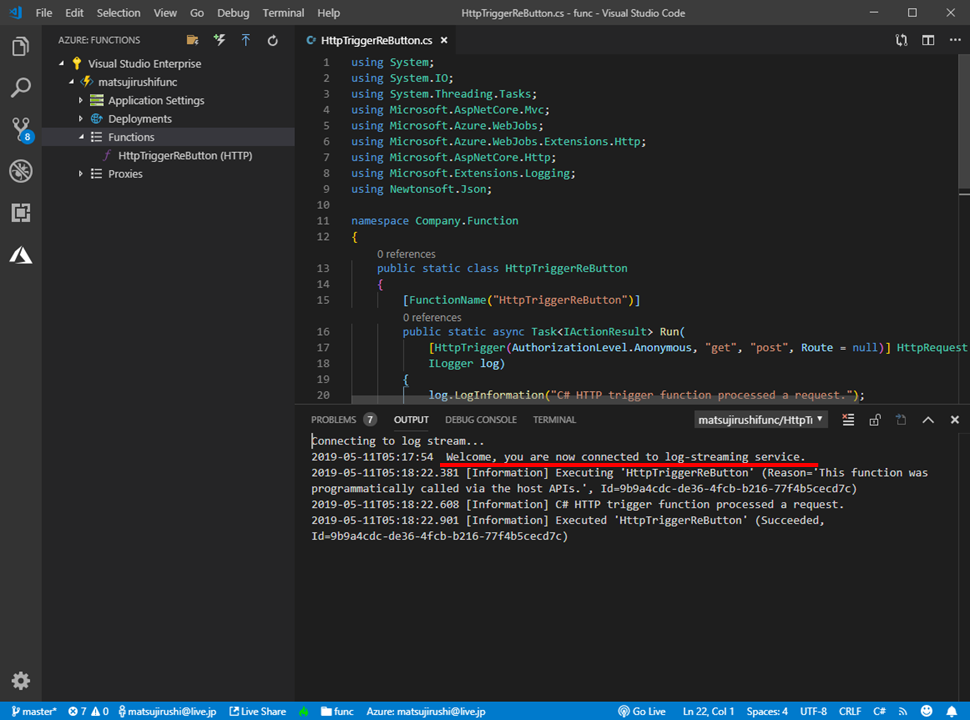Open the Selection menu

[x=118, y=13]
